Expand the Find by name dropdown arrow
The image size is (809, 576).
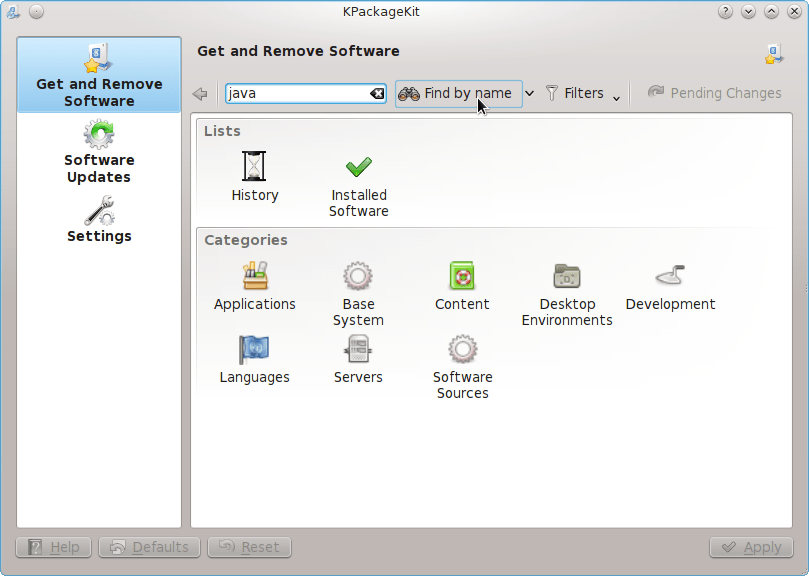(x=529, y=94)
